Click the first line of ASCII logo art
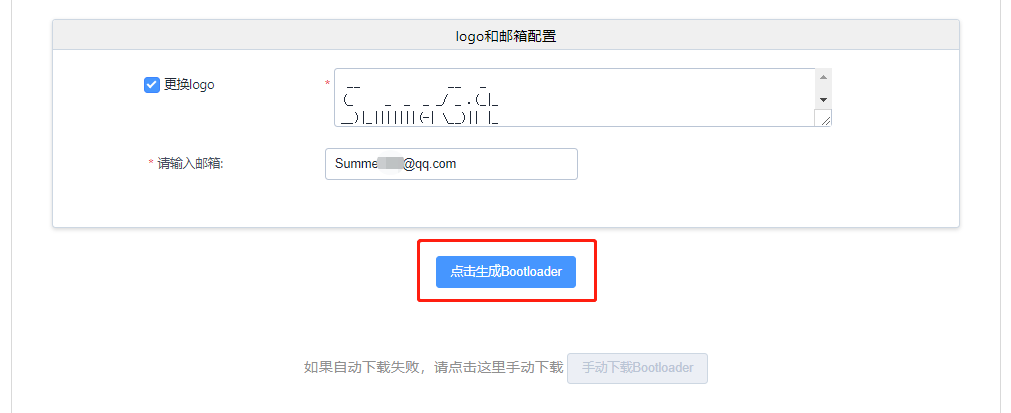This screenshot has height=413, width=1011. pos(417,85)
